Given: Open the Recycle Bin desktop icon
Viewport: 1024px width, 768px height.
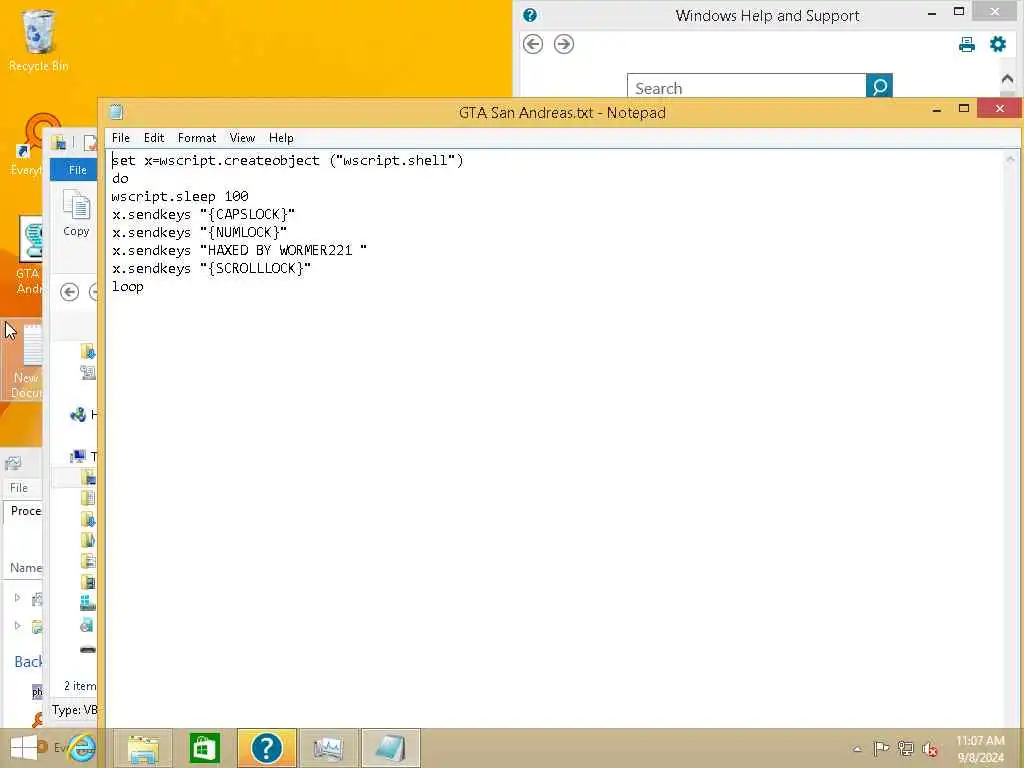Looking at the screenshot, I should 39,40.
